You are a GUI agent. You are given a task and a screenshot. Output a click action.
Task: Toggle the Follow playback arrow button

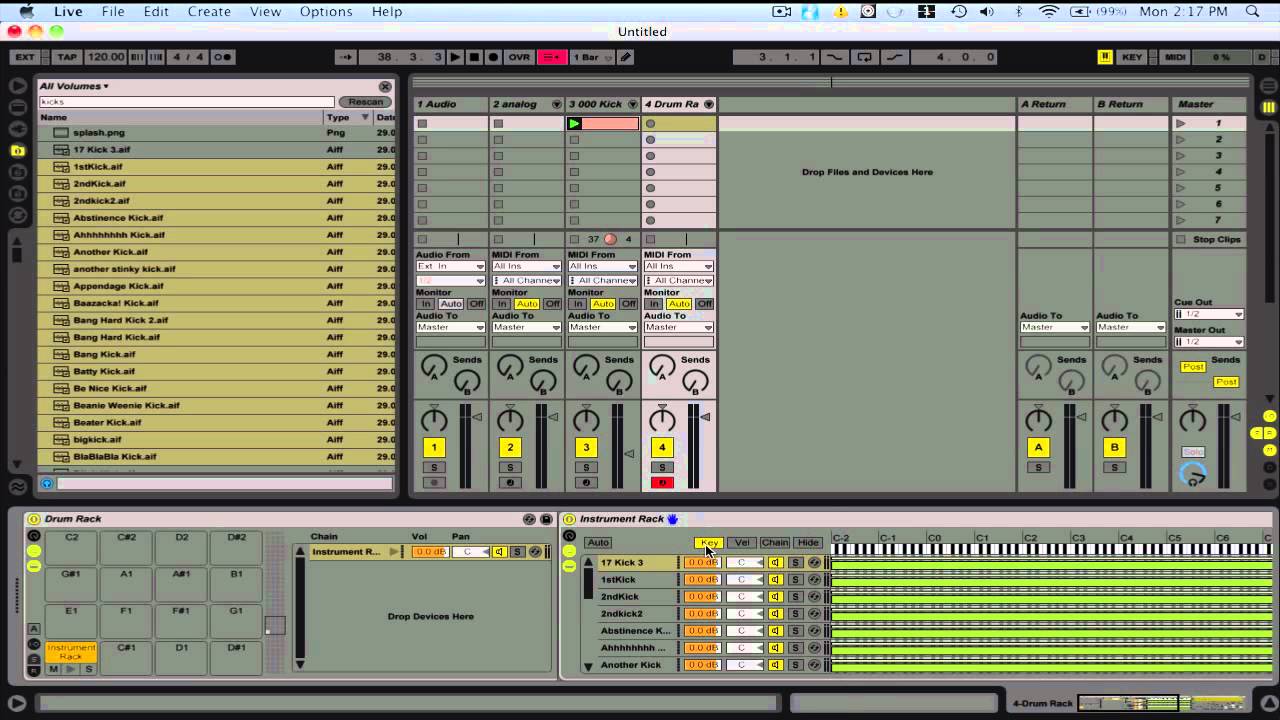345,57
